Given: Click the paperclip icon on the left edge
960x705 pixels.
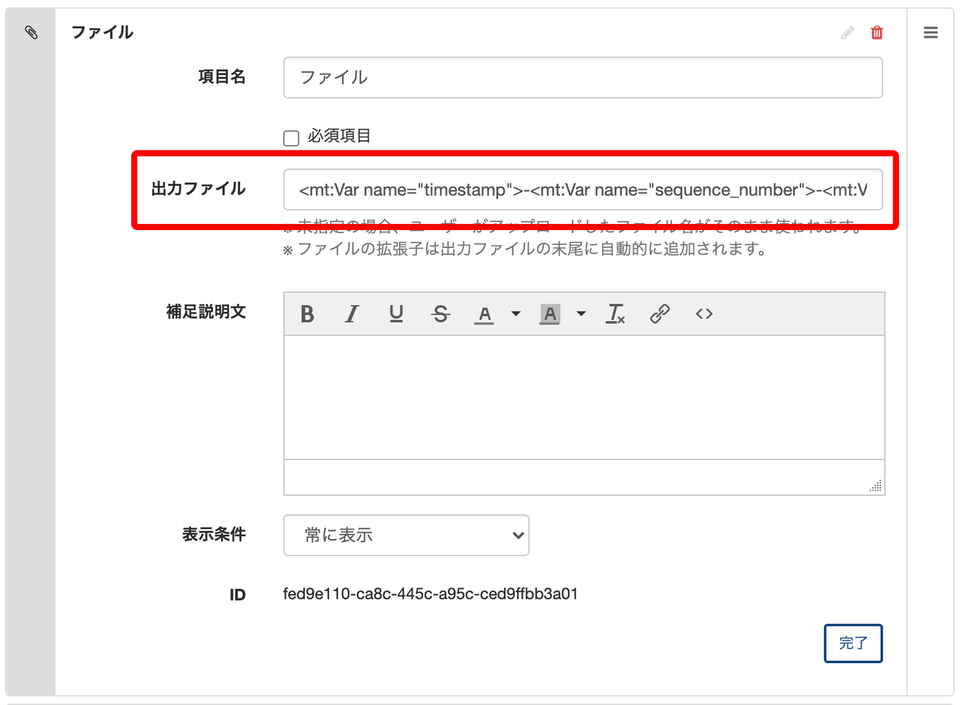Looking at the screenshot, I should pos(30,32).
